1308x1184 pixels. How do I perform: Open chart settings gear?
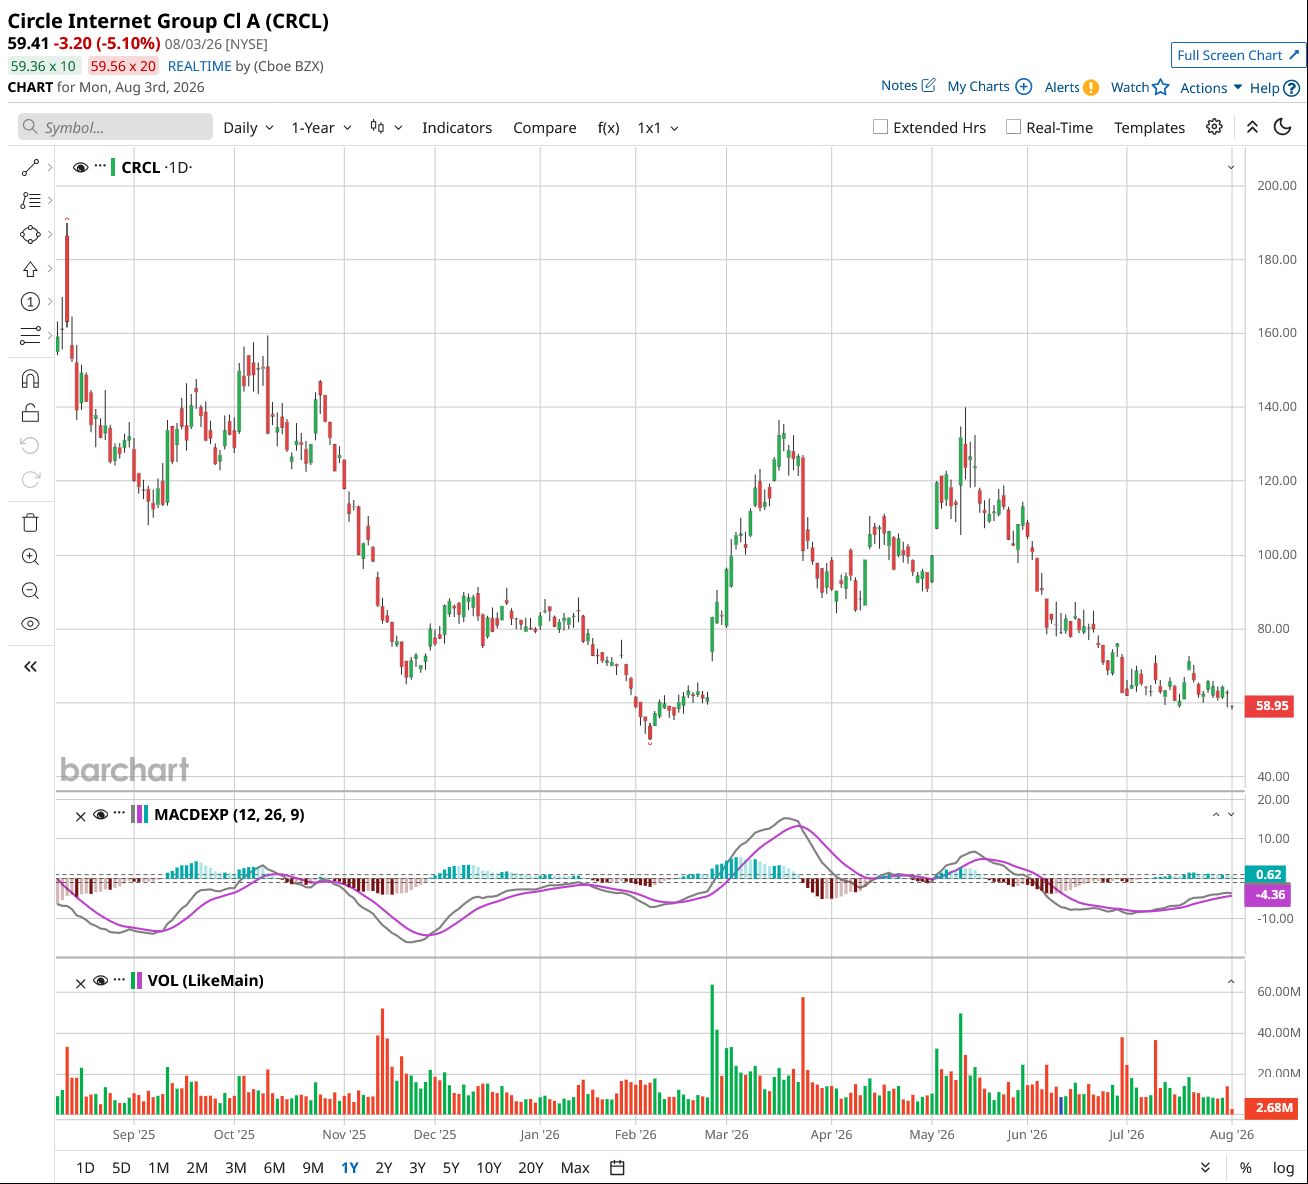point(1214,127)
